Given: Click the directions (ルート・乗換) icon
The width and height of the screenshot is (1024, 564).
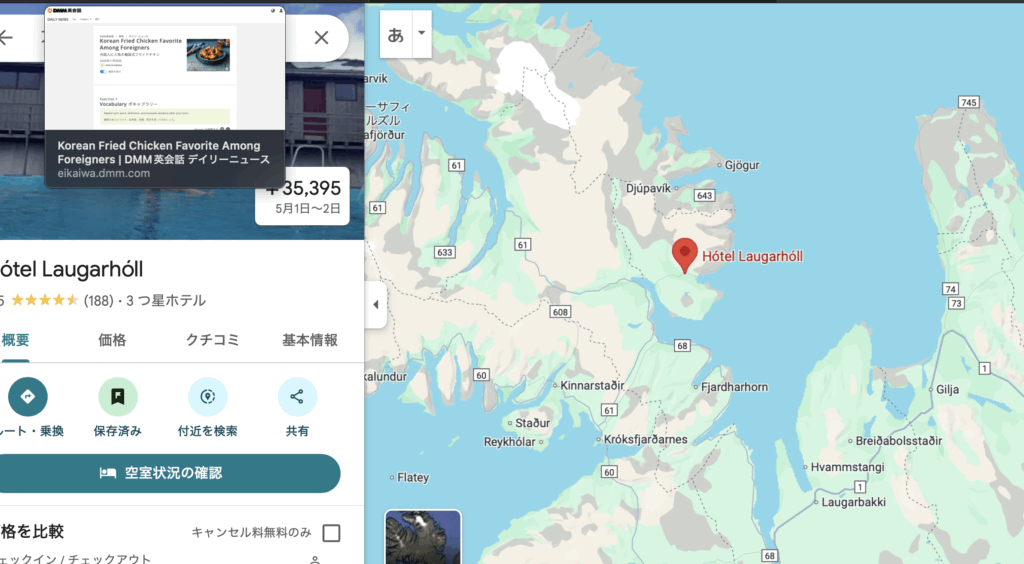Looking at the screenshot, I should 27,396.
